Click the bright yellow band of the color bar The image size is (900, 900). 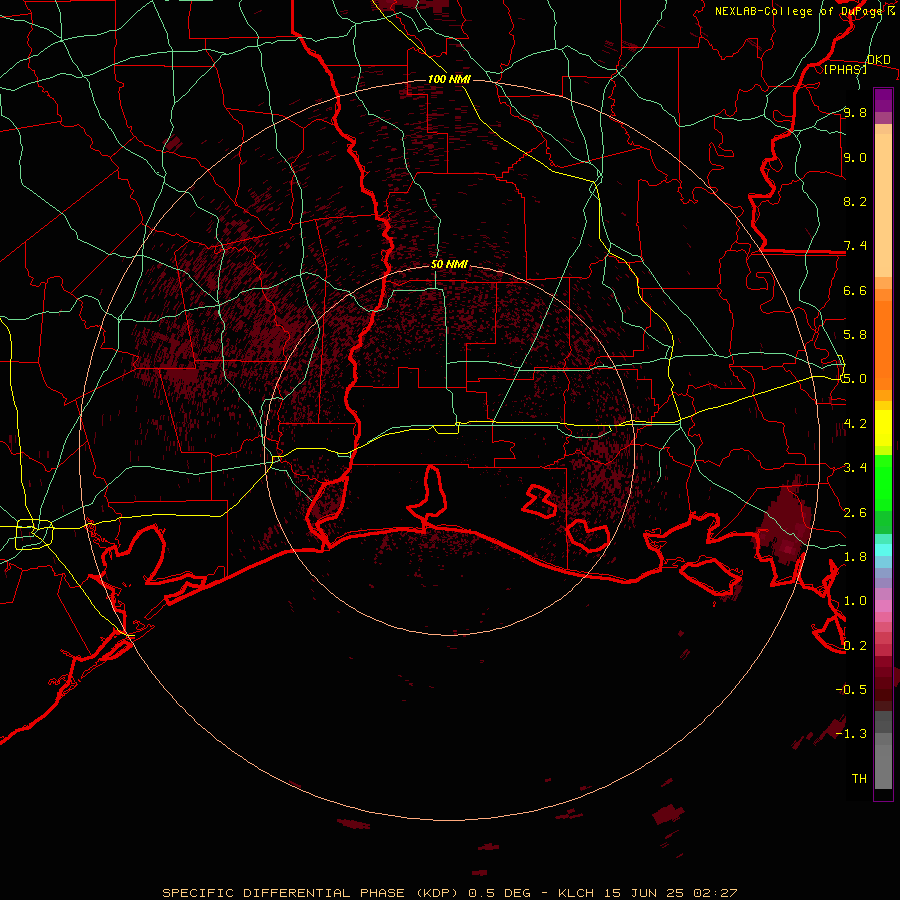coord(883,428)
